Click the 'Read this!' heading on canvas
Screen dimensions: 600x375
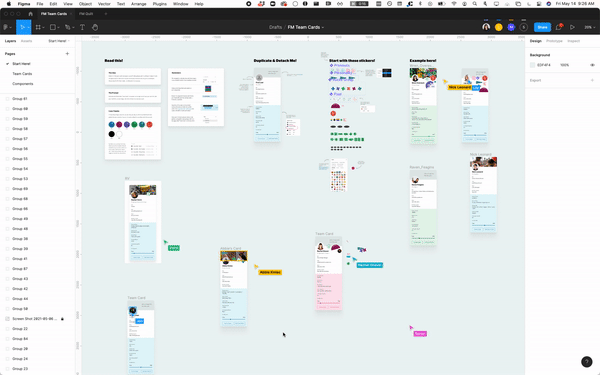pos(114,60)
